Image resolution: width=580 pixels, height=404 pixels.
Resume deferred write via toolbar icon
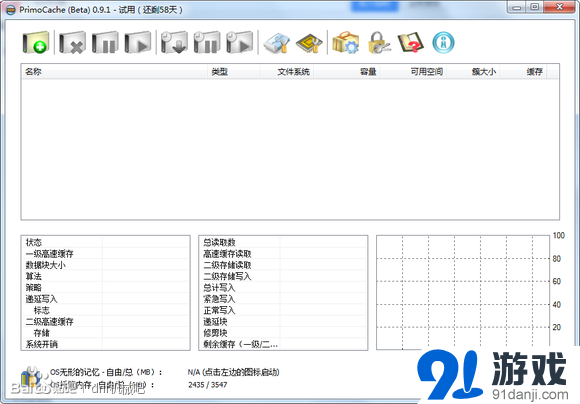[x=240, y=43]
